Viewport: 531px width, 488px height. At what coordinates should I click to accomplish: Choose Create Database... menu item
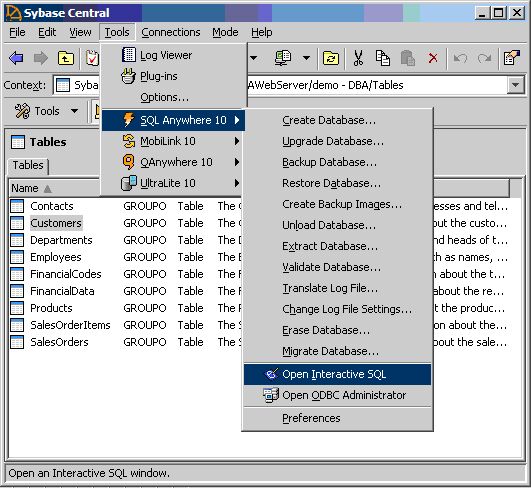(x=337, y=120)
